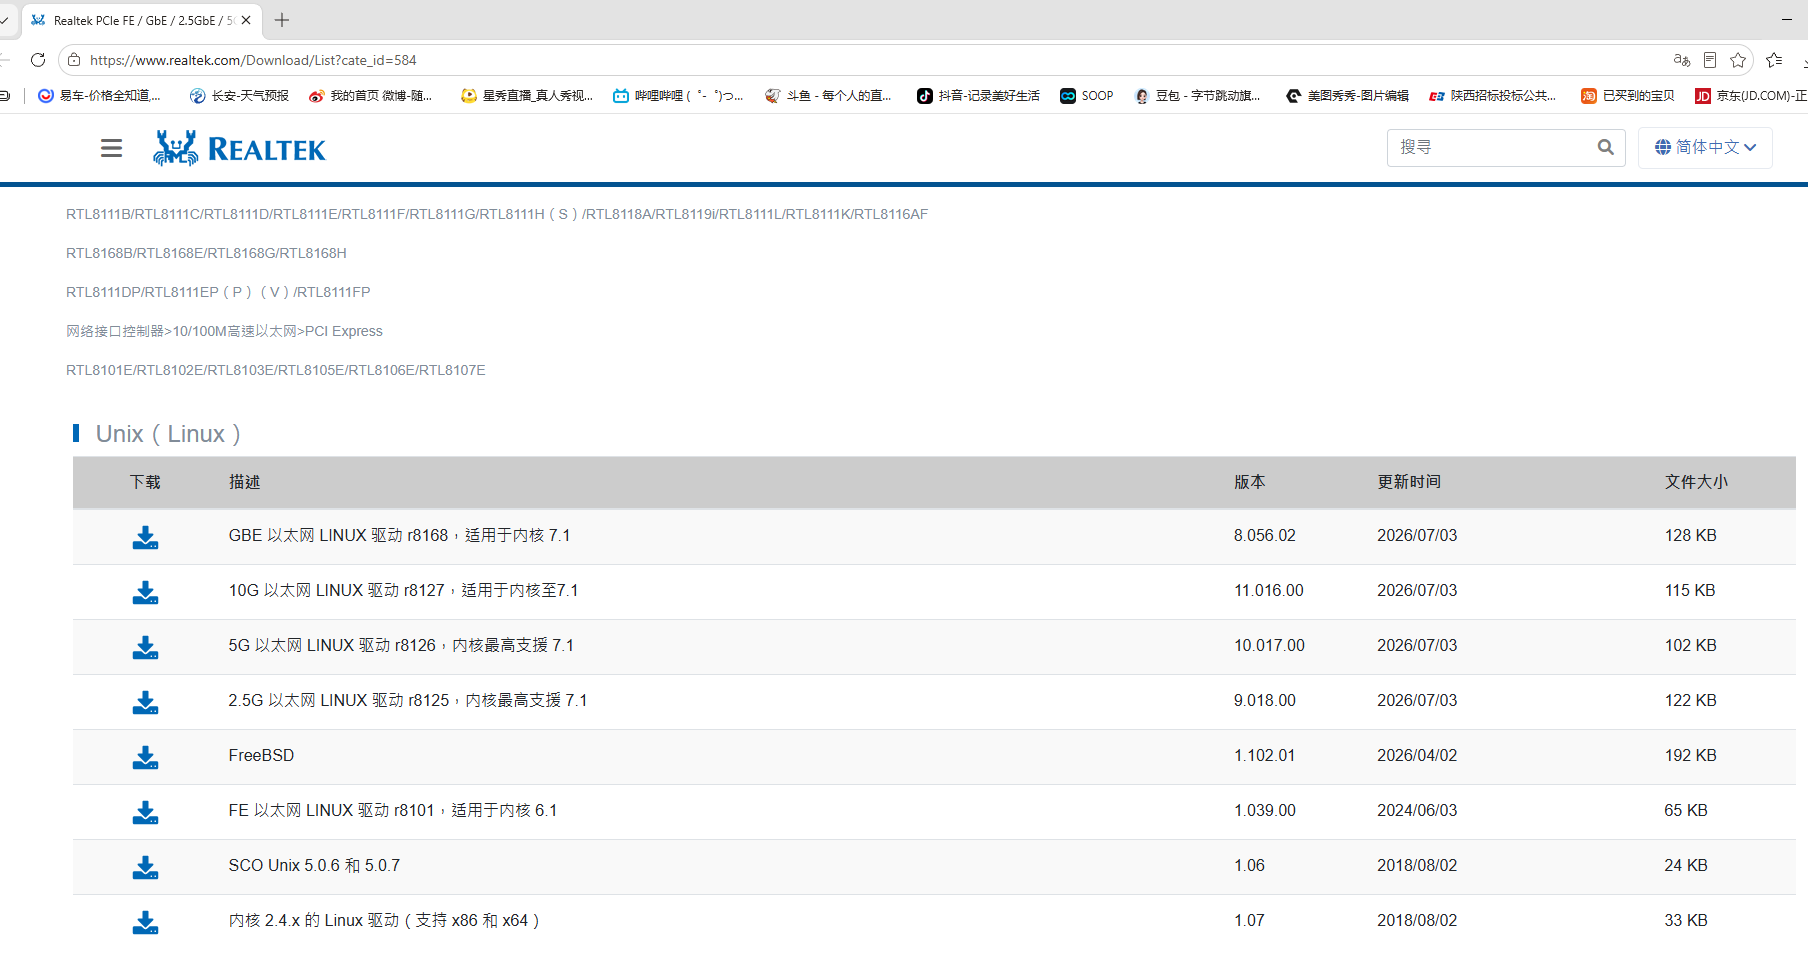Click the search magnifier icon

pyautogui.click(x=1605, y=147)
